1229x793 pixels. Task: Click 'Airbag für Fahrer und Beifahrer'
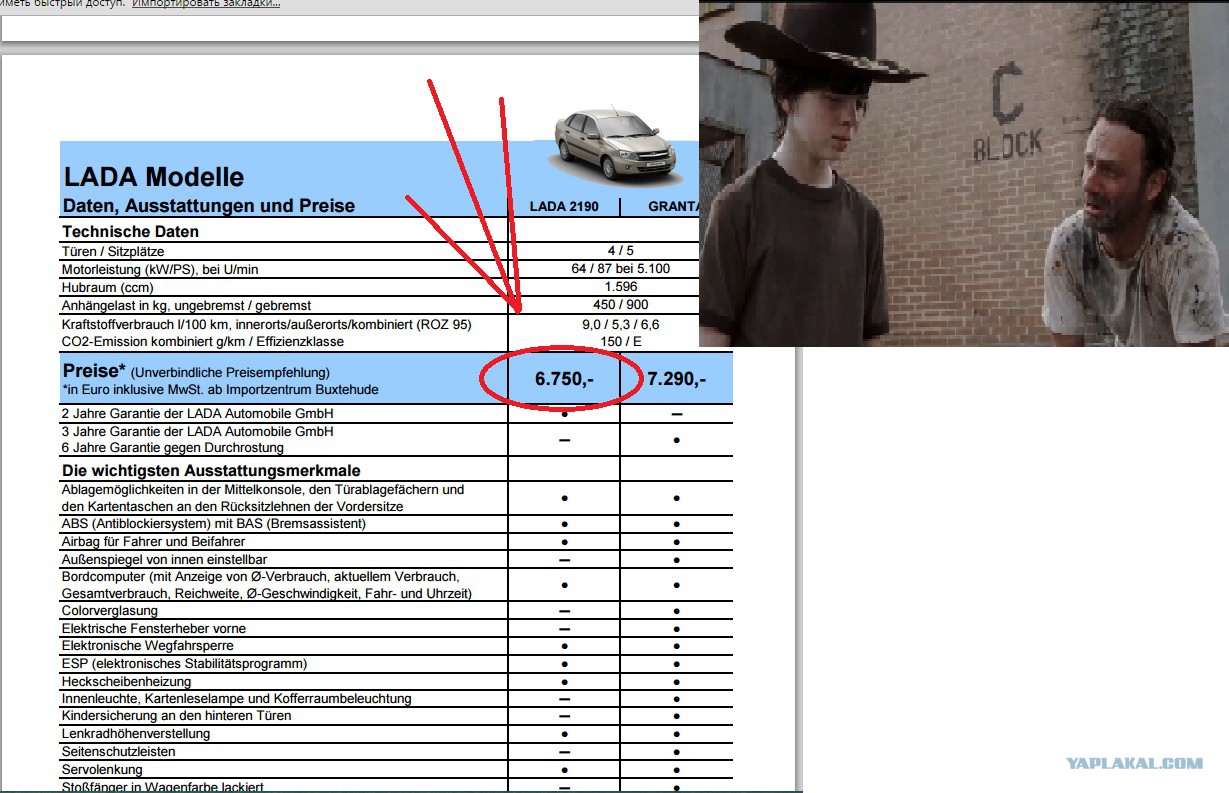pos(153,542)
